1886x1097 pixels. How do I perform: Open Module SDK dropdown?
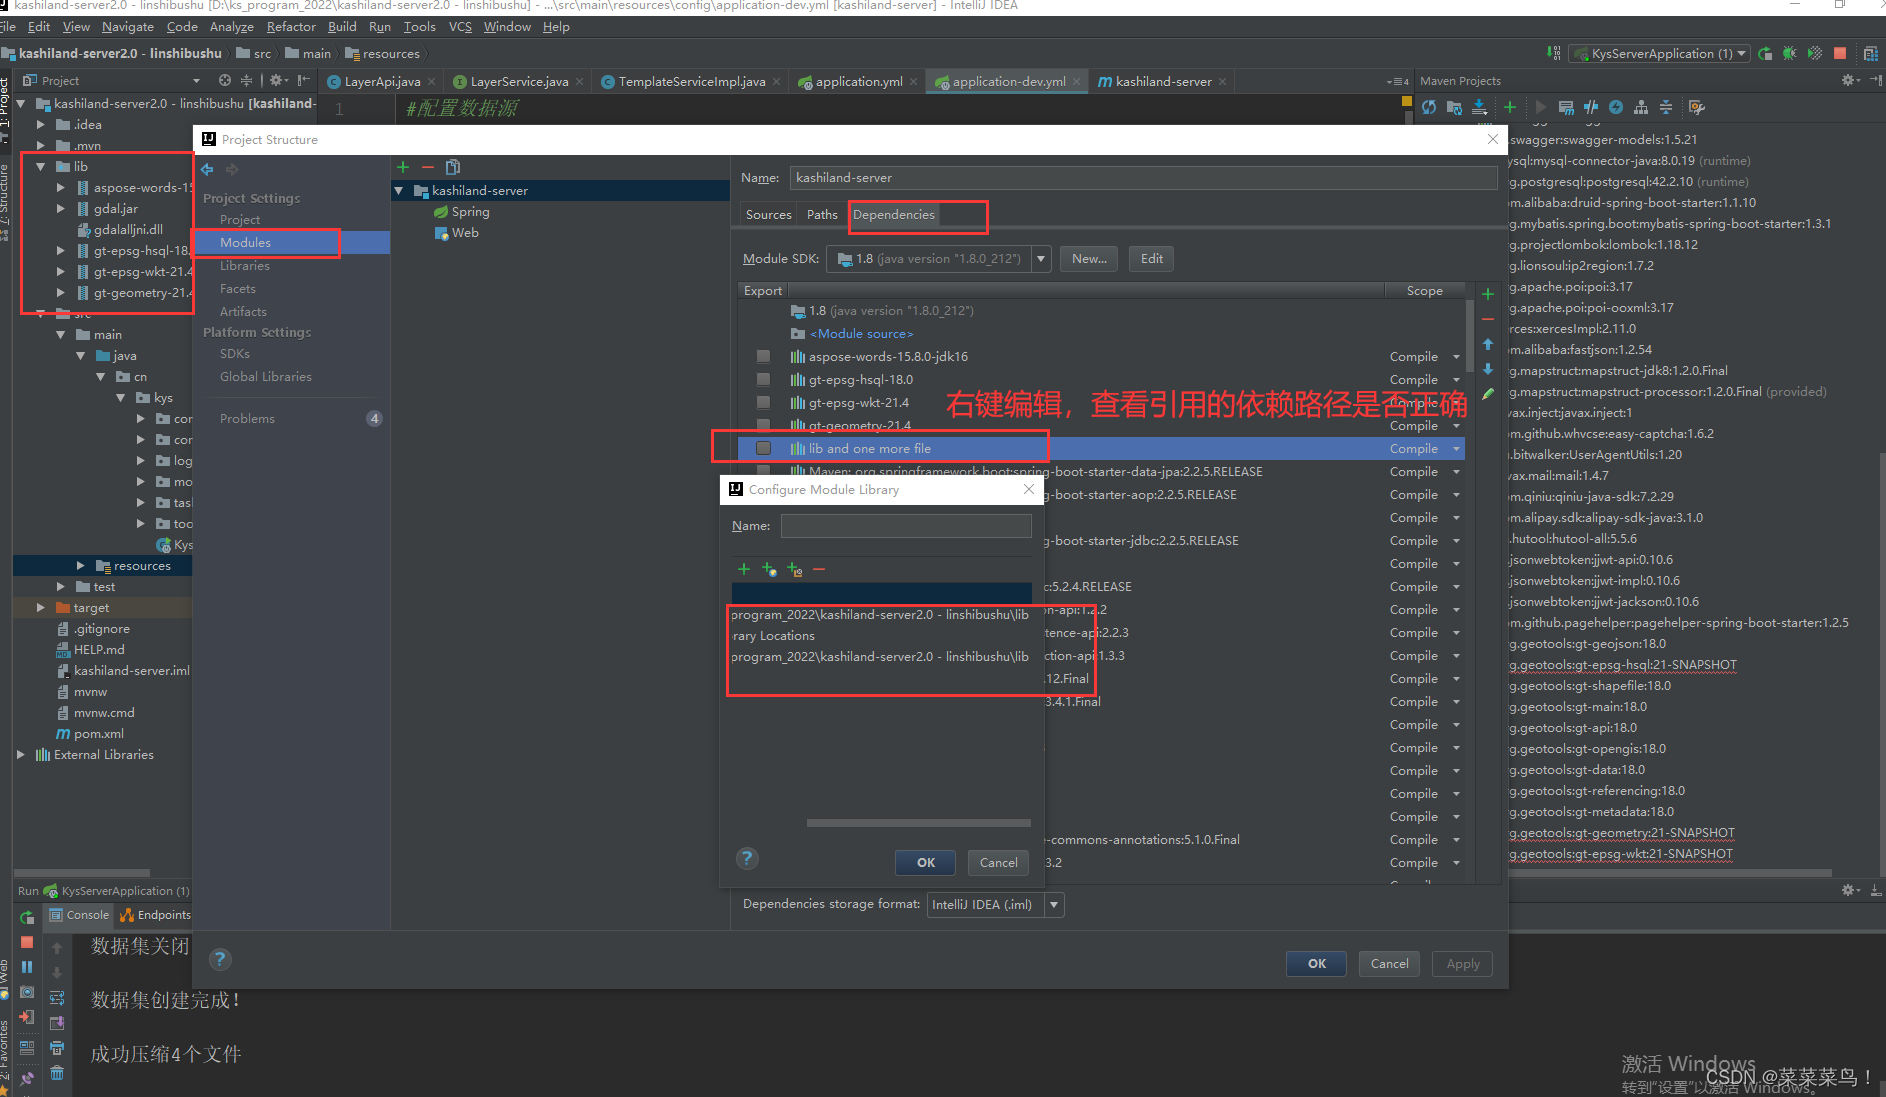click(x=1041, y=259)
